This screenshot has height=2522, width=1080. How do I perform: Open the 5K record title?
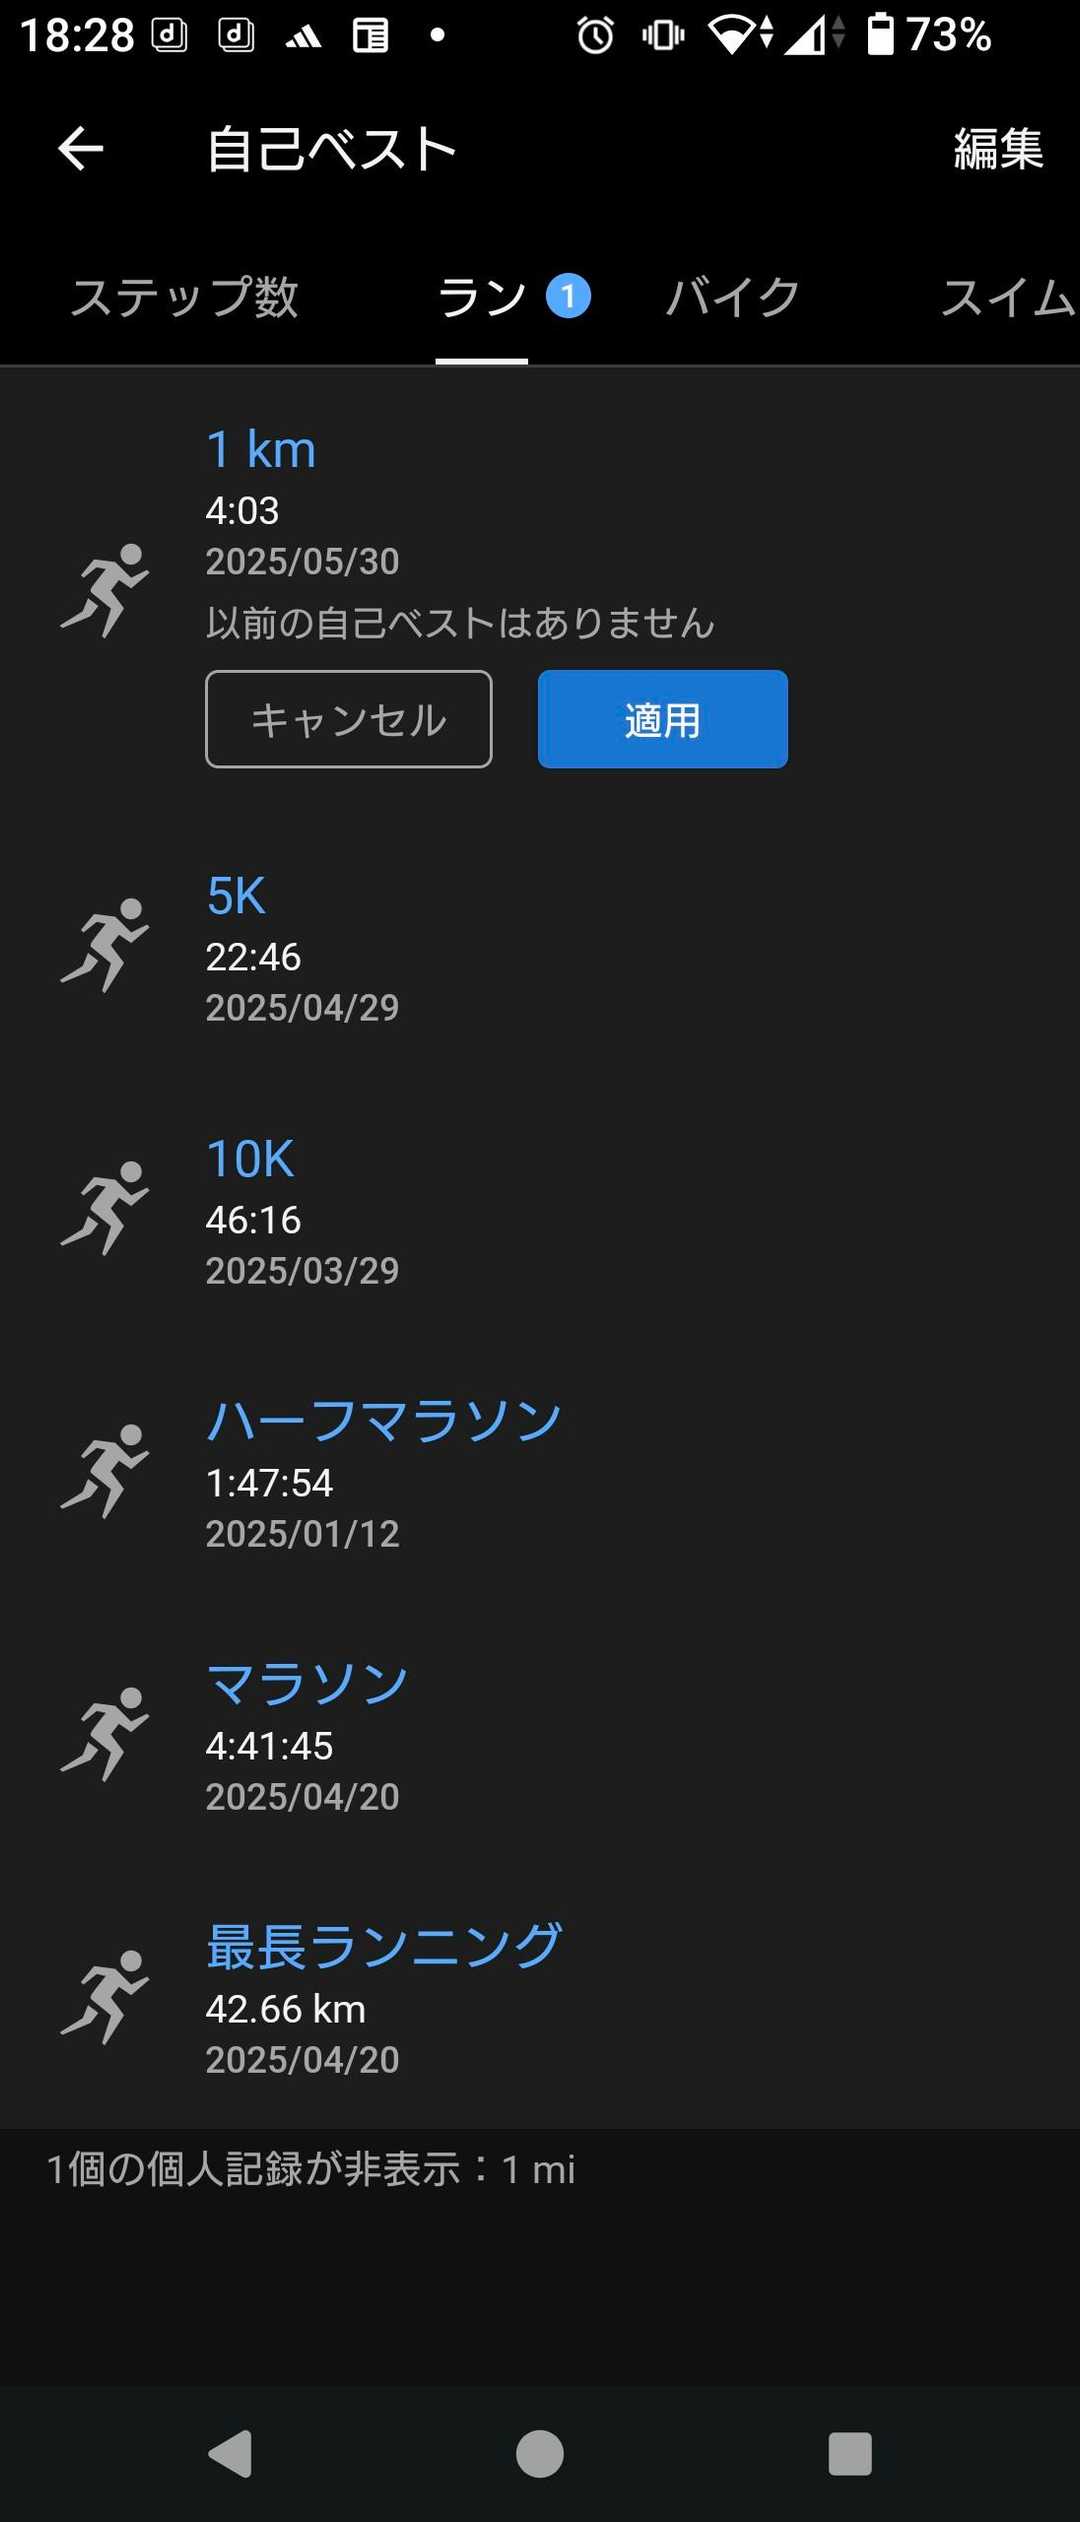pos(236,895)
